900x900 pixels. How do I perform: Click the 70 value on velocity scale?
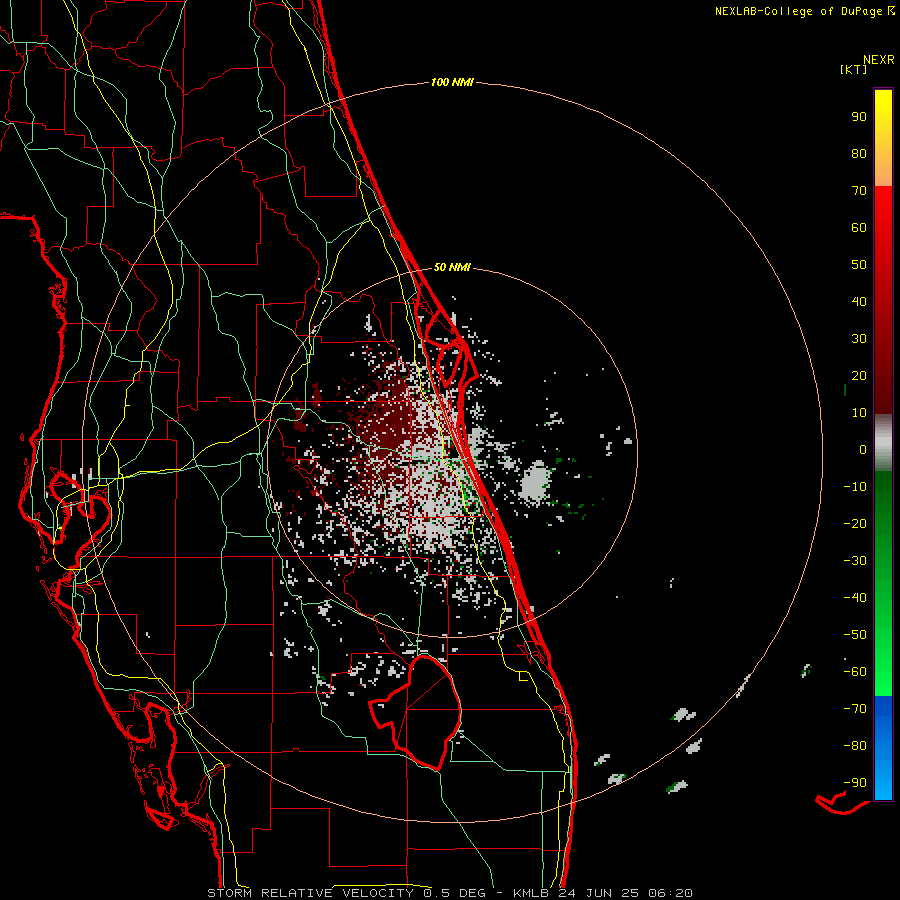click(859, 191)
